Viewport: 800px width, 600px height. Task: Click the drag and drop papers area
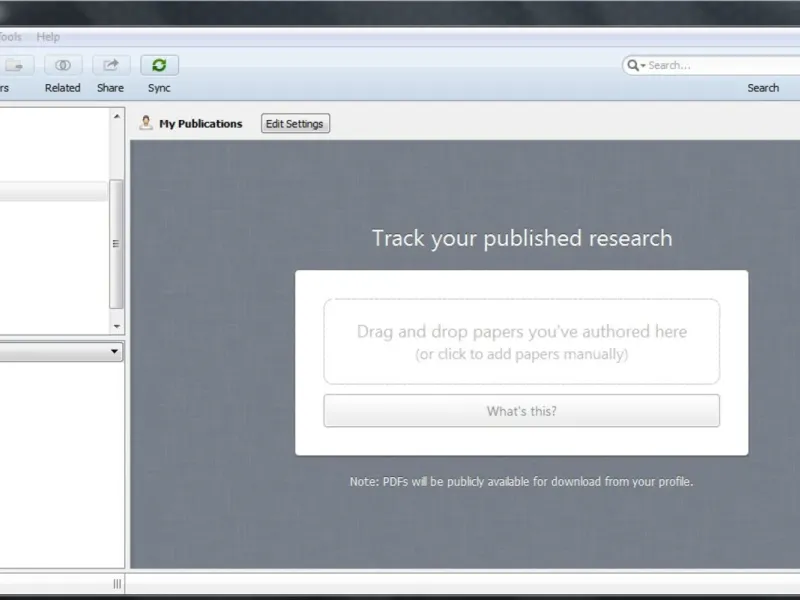point(521,341)
